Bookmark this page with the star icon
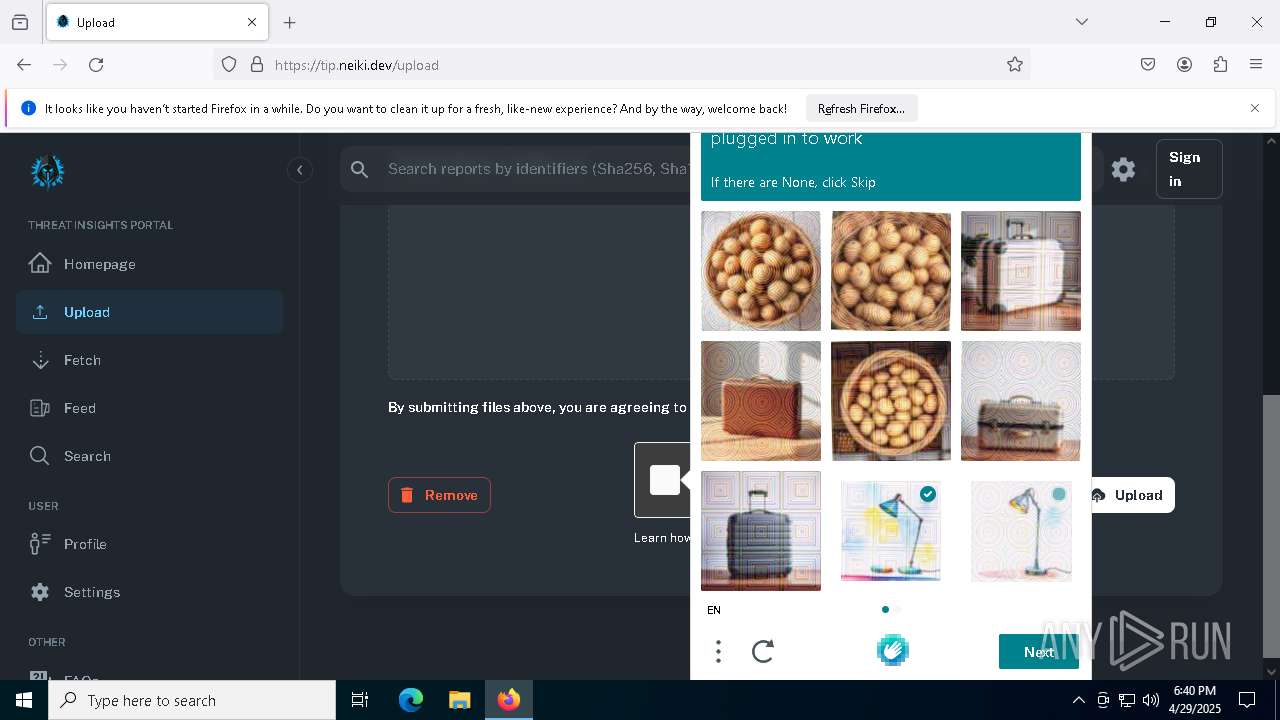The width and height of the screenshot is (1280, 720). coord(1015,65)
